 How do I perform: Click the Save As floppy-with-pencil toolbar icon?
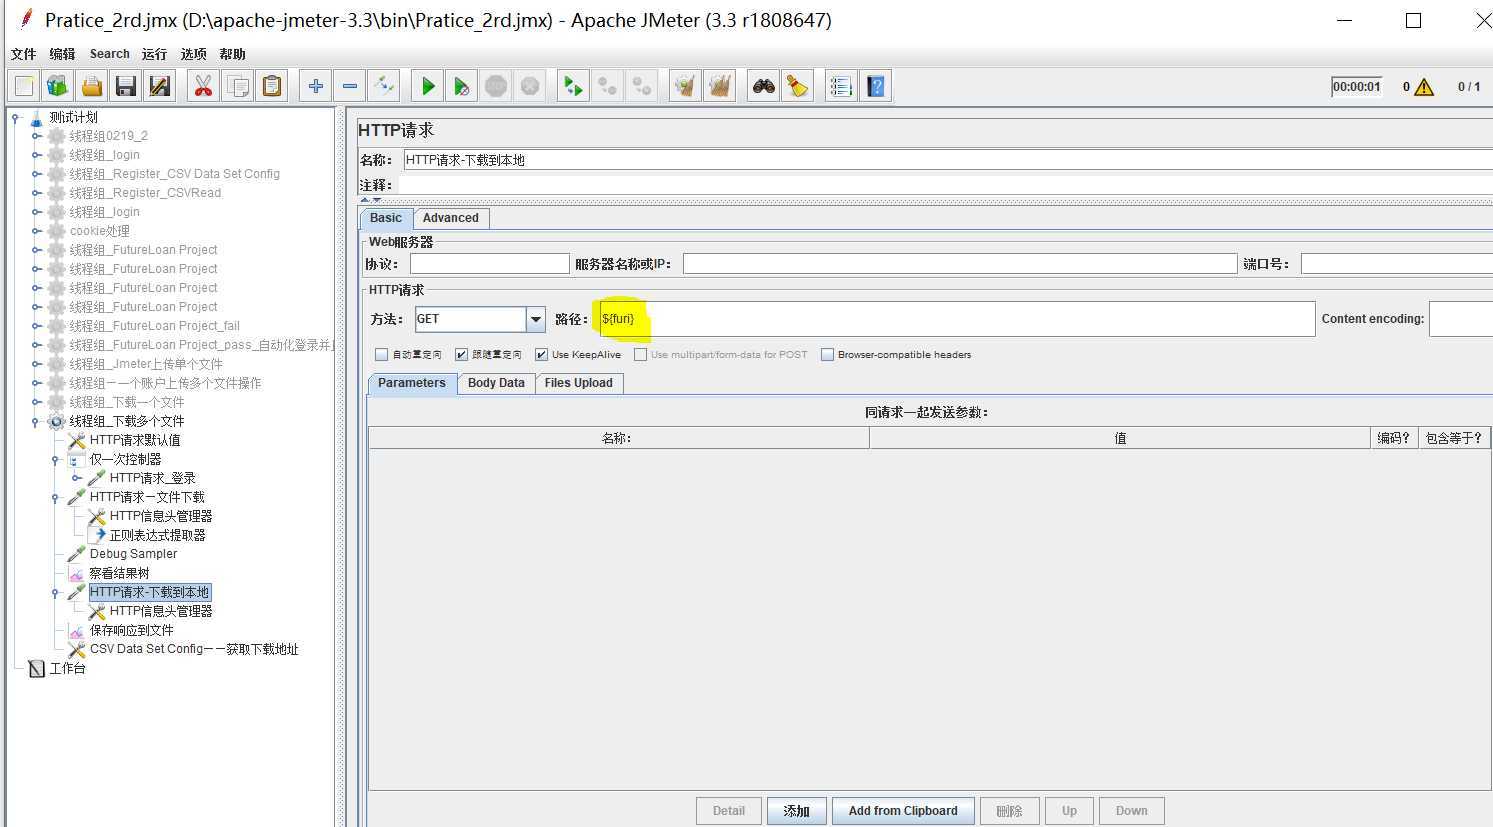click(160, 86)
